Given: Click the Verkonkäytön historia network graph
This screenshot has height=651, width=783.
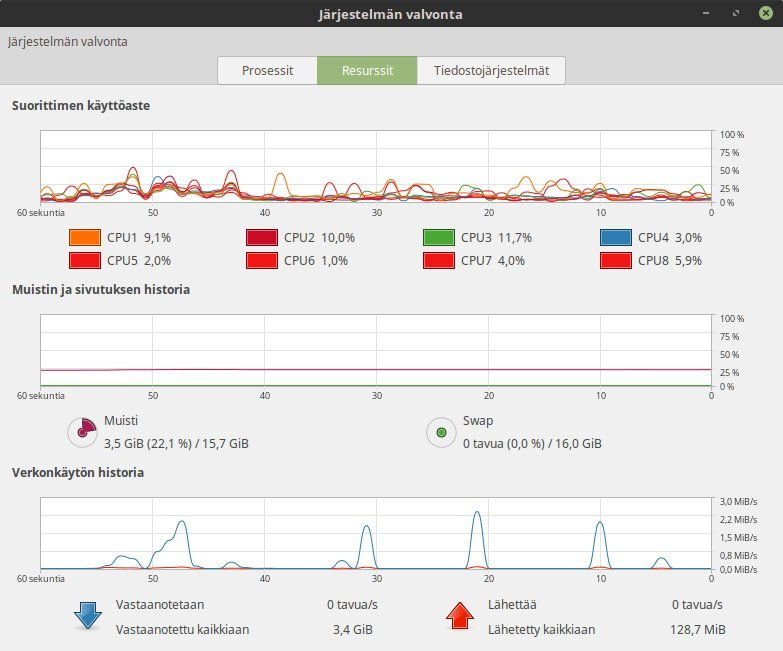Looking at the screenshot, I should point(376,534).
